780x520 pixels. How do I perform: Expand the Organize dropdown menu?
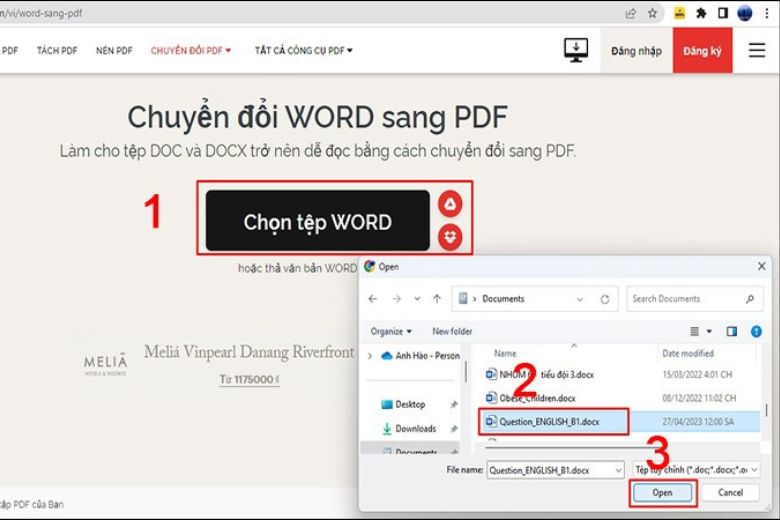391,331
